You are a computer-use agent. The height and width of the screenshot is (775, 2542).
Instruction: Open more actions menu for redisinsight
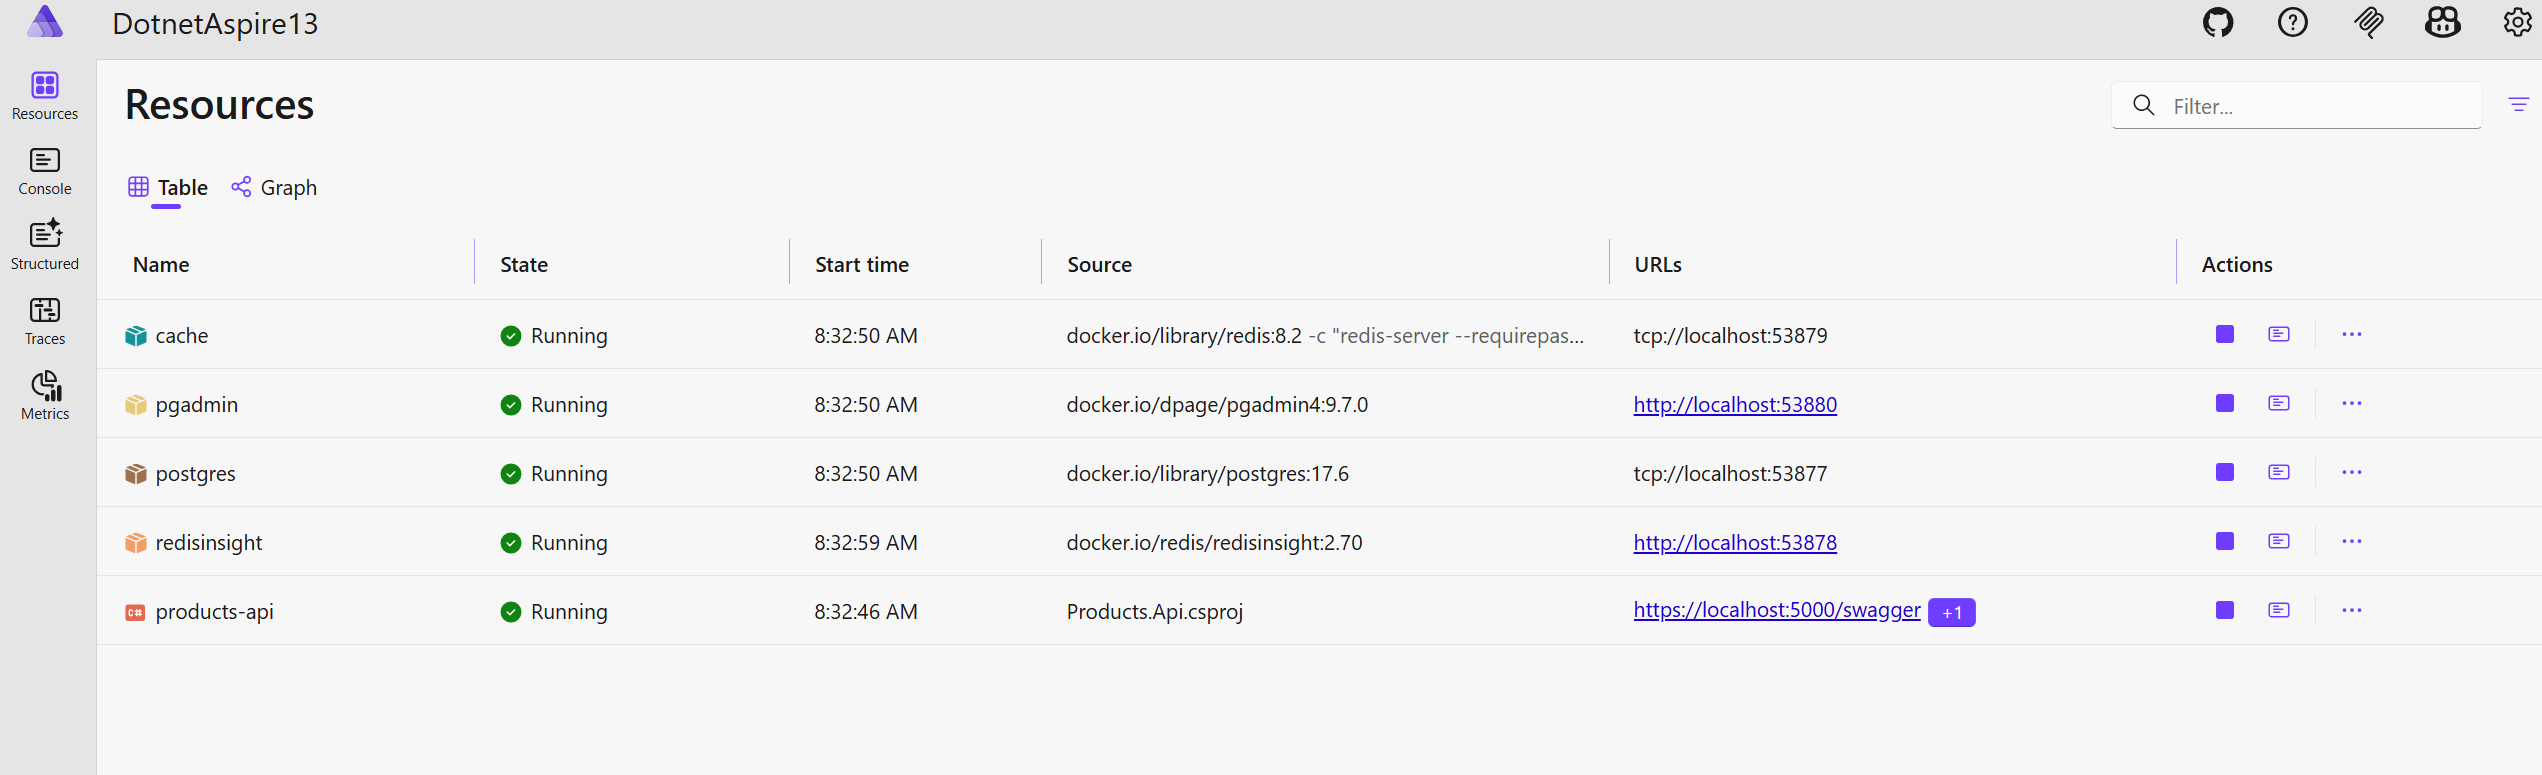click(x=2351, y=541)
